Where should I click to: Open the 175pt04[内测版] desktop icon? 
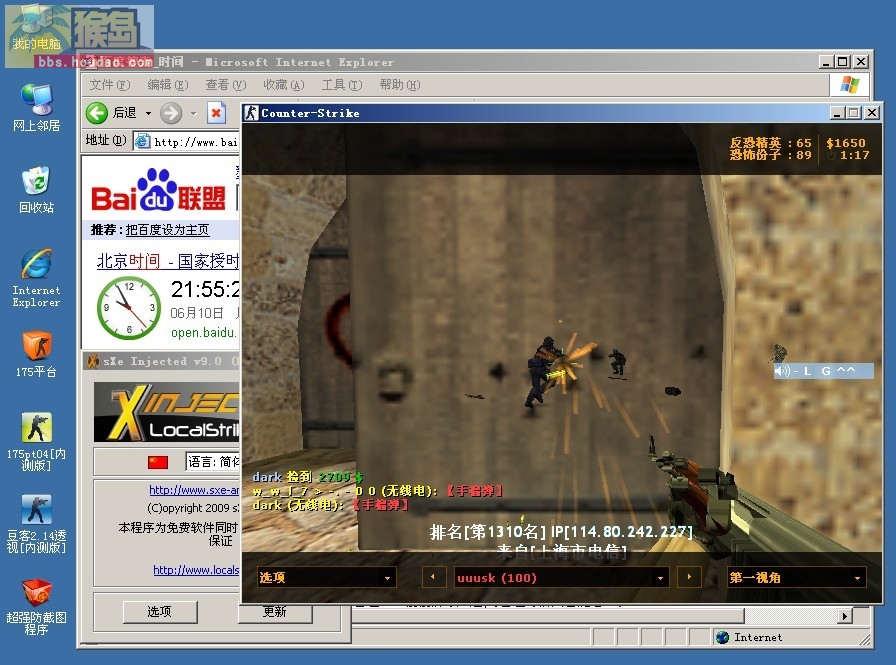(37, 441)
